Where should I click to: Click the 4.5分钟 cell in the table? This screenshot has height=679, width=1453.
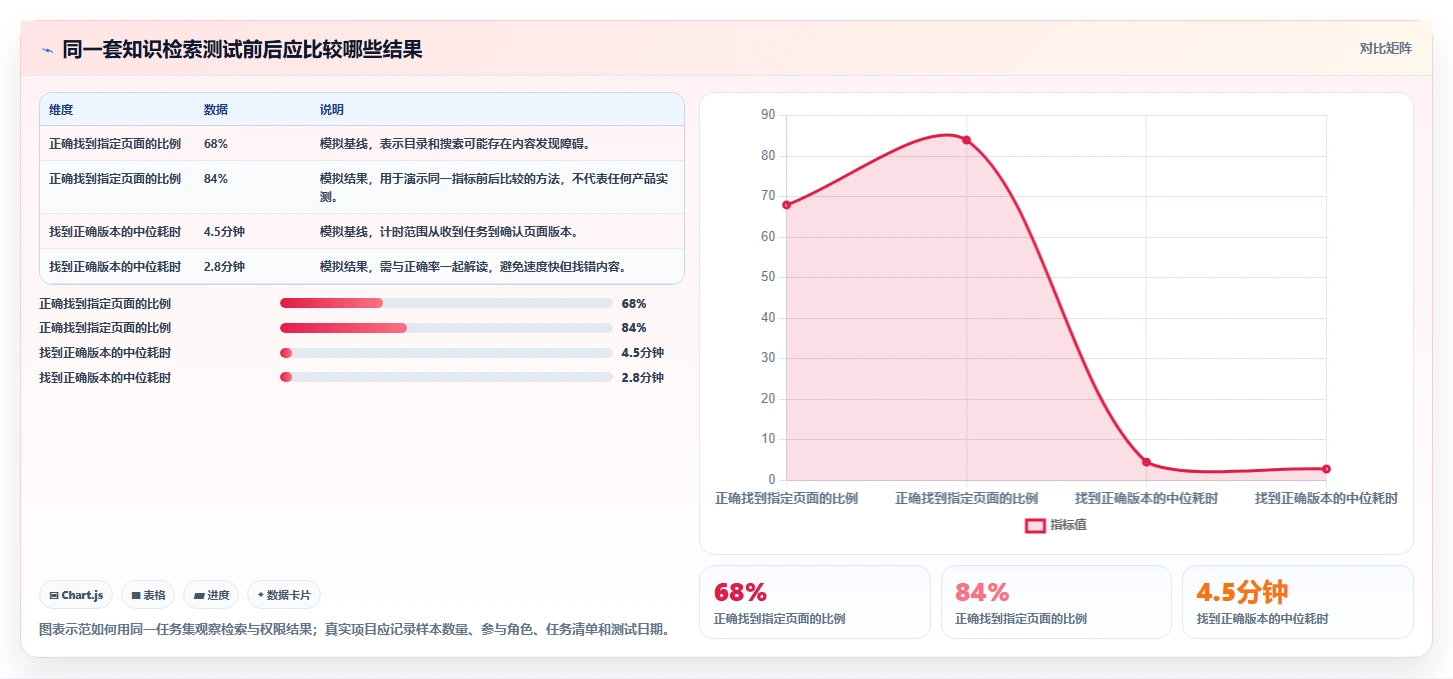[x=224, y=232]
